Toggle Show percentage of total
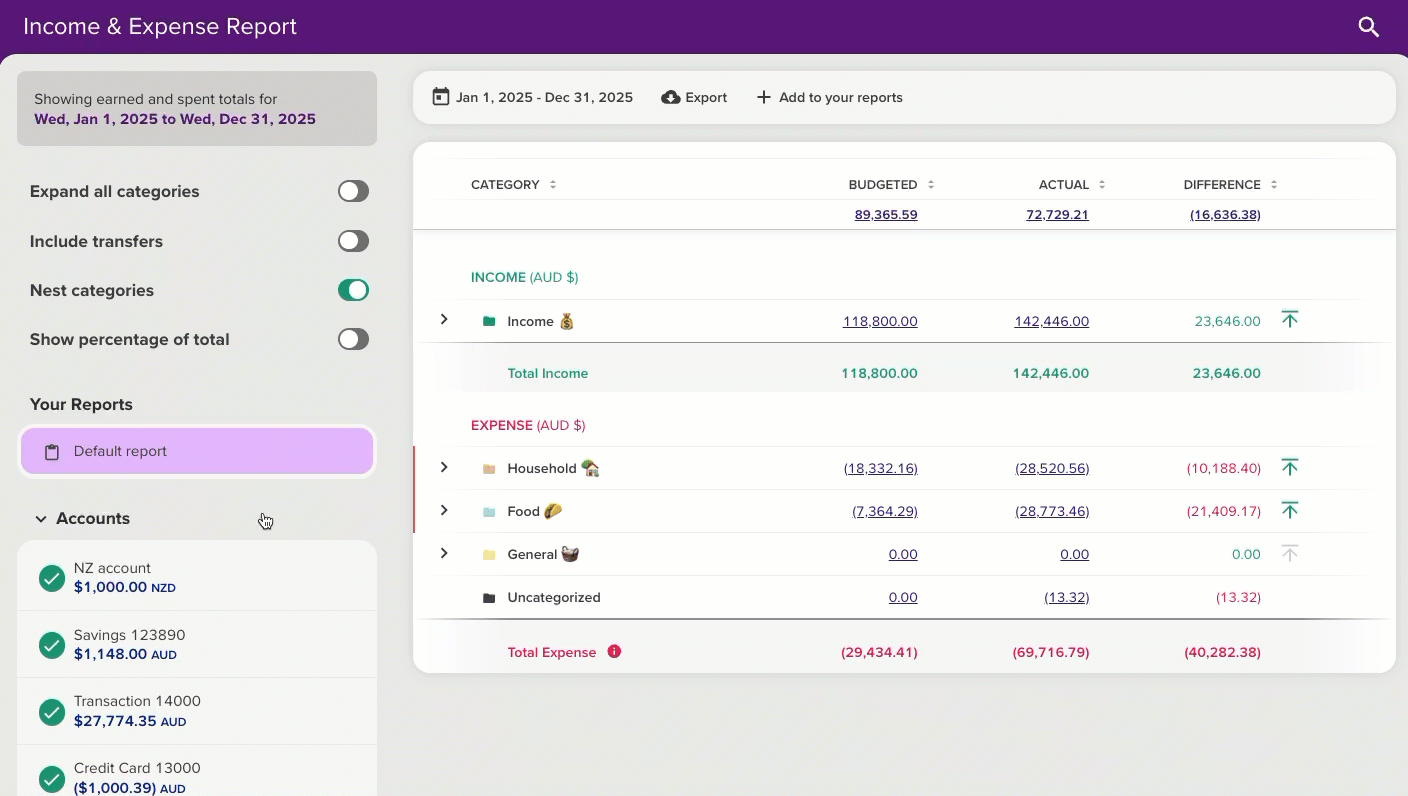 click(353, 339)
